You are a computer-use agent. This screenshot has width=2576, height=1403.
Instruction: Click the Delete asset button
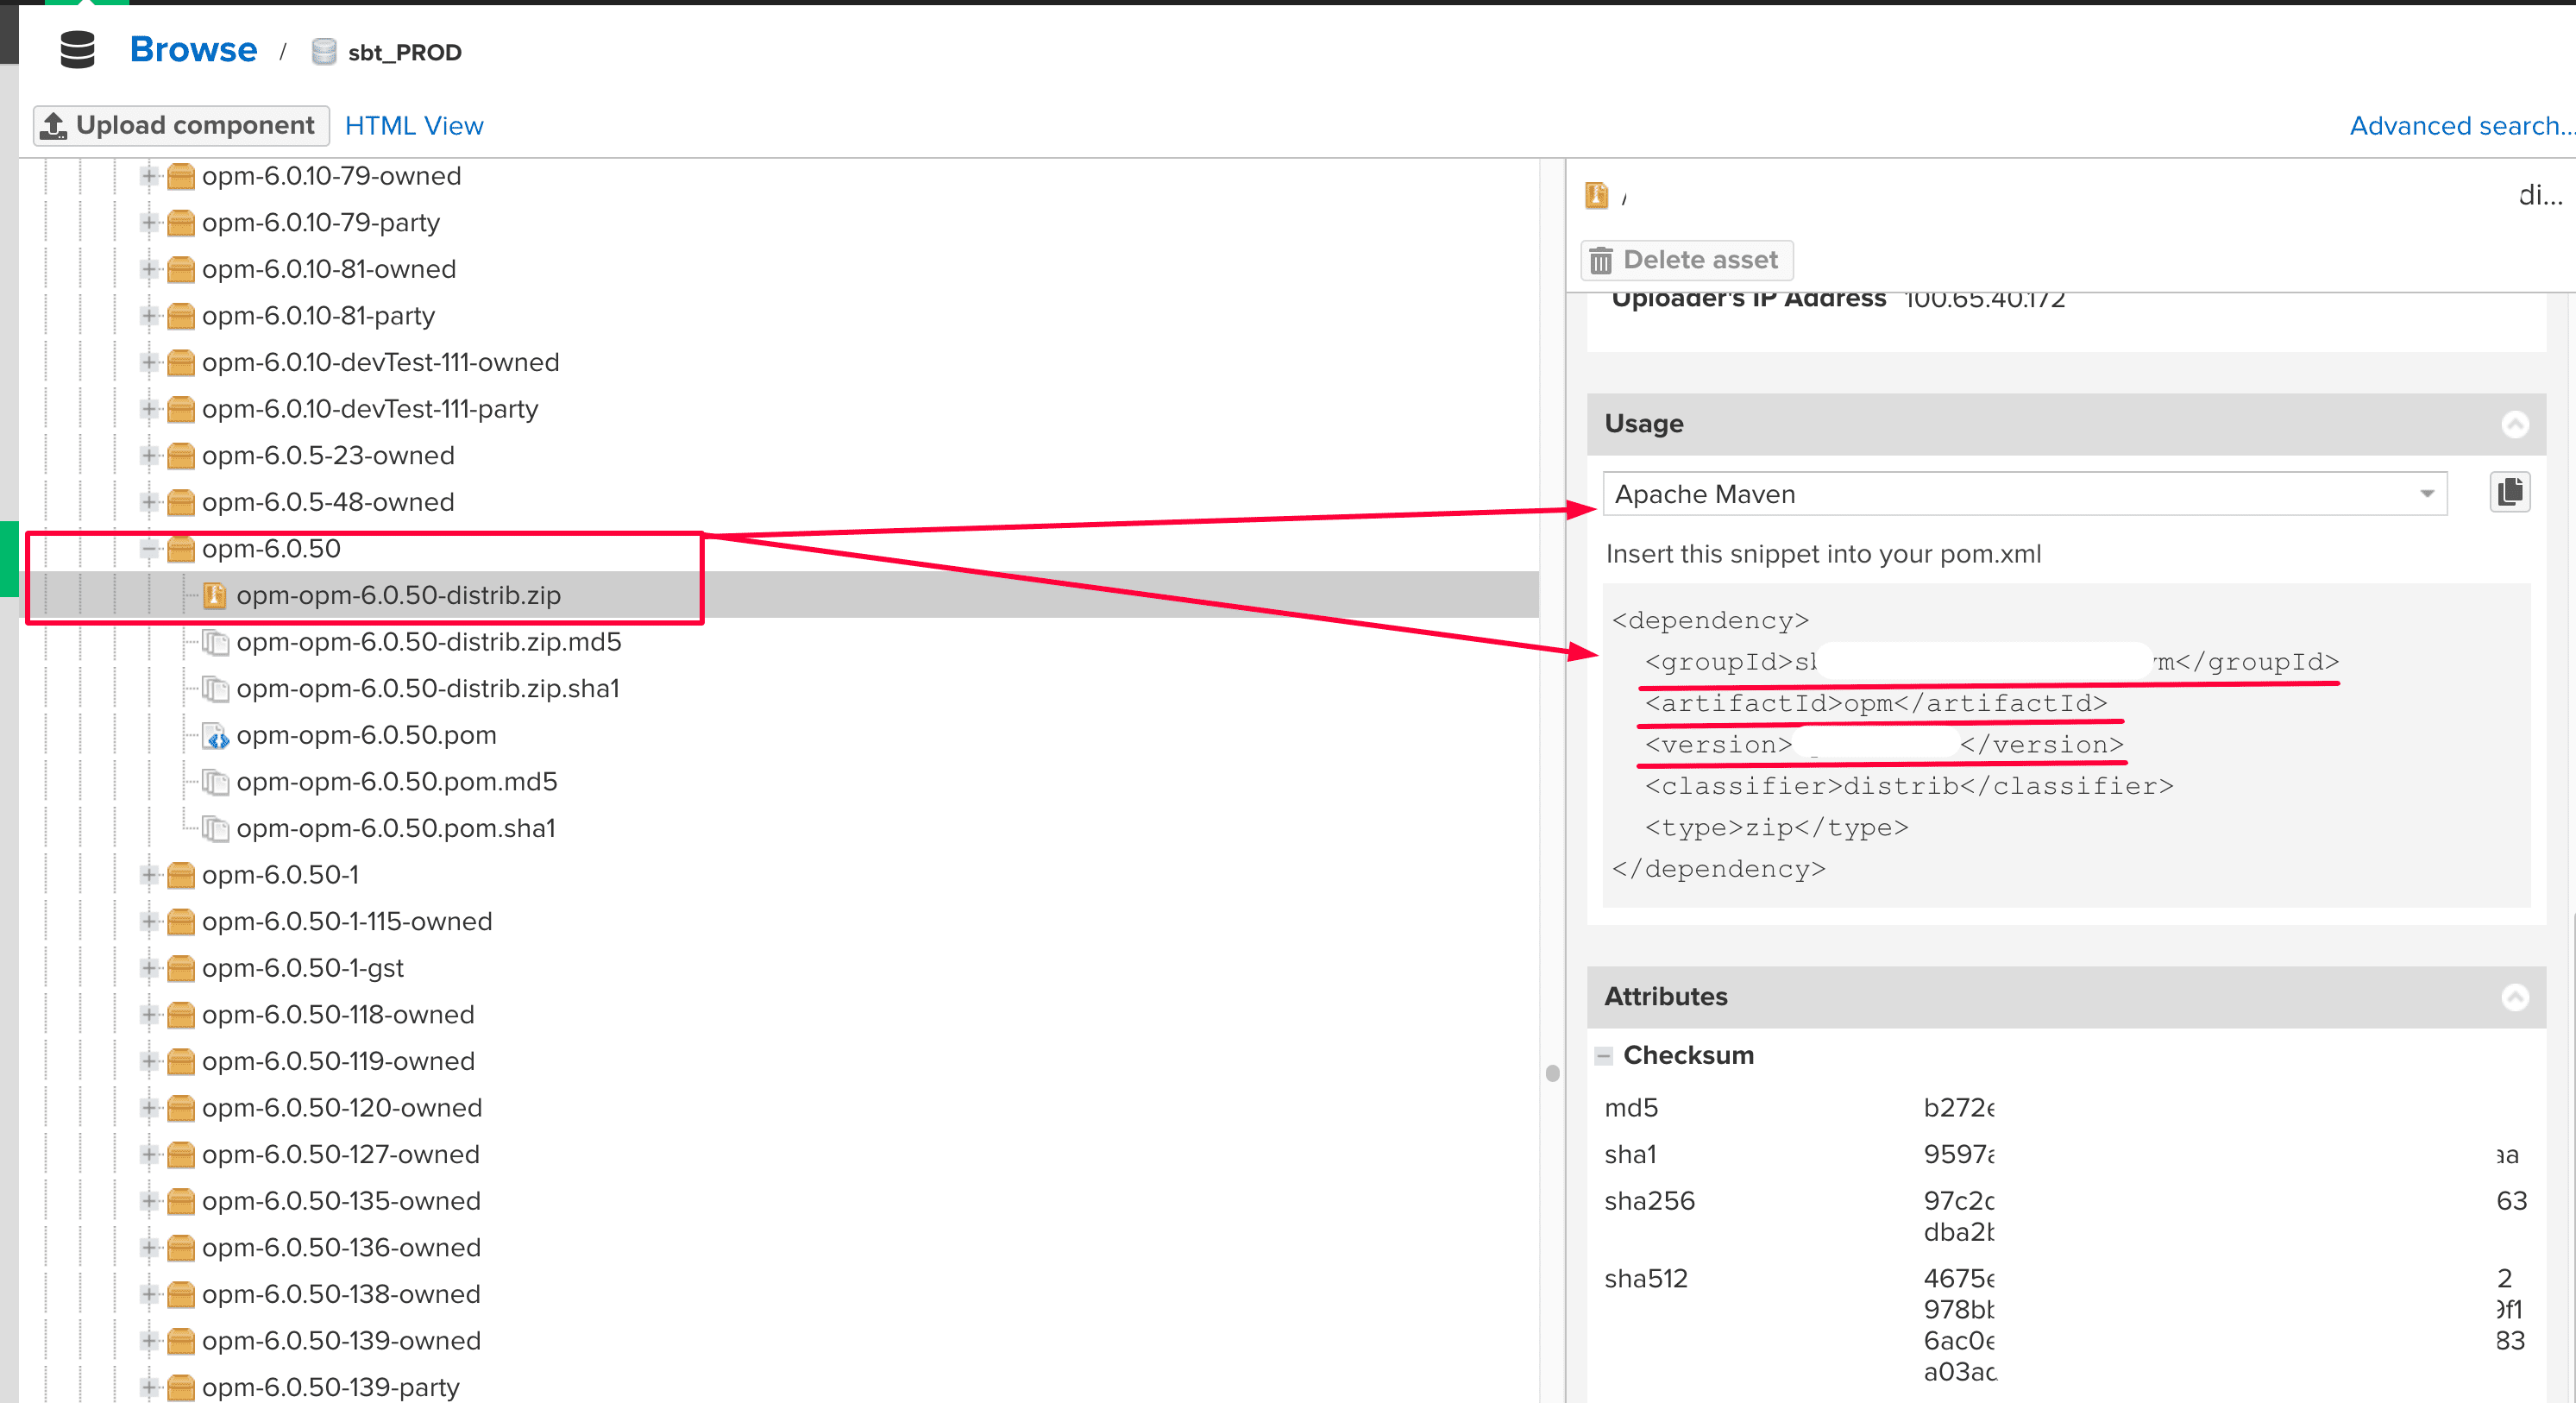(1686, 260)
